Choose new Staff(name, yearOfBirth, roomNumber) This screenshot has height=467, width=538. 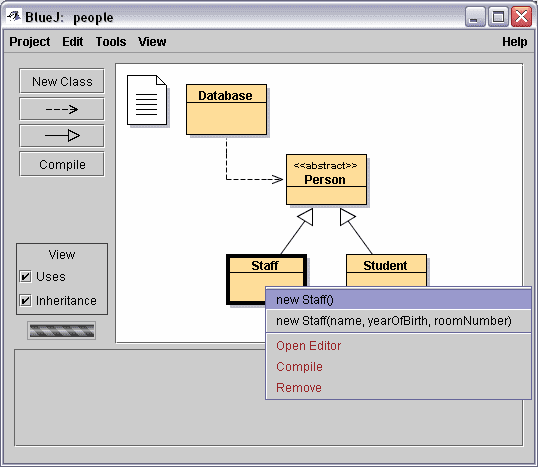coord(399,321)
